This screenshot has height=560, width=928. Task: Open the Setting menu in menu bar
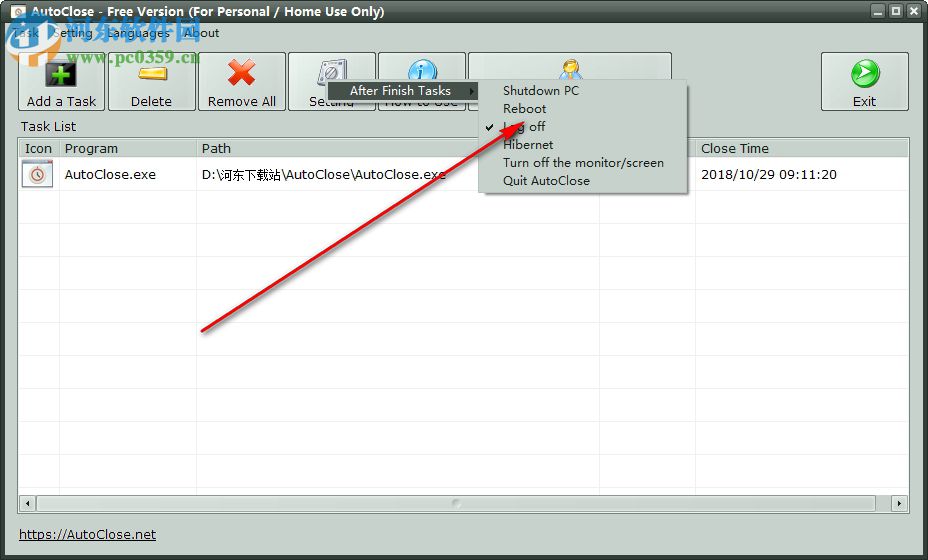[72, 33]
